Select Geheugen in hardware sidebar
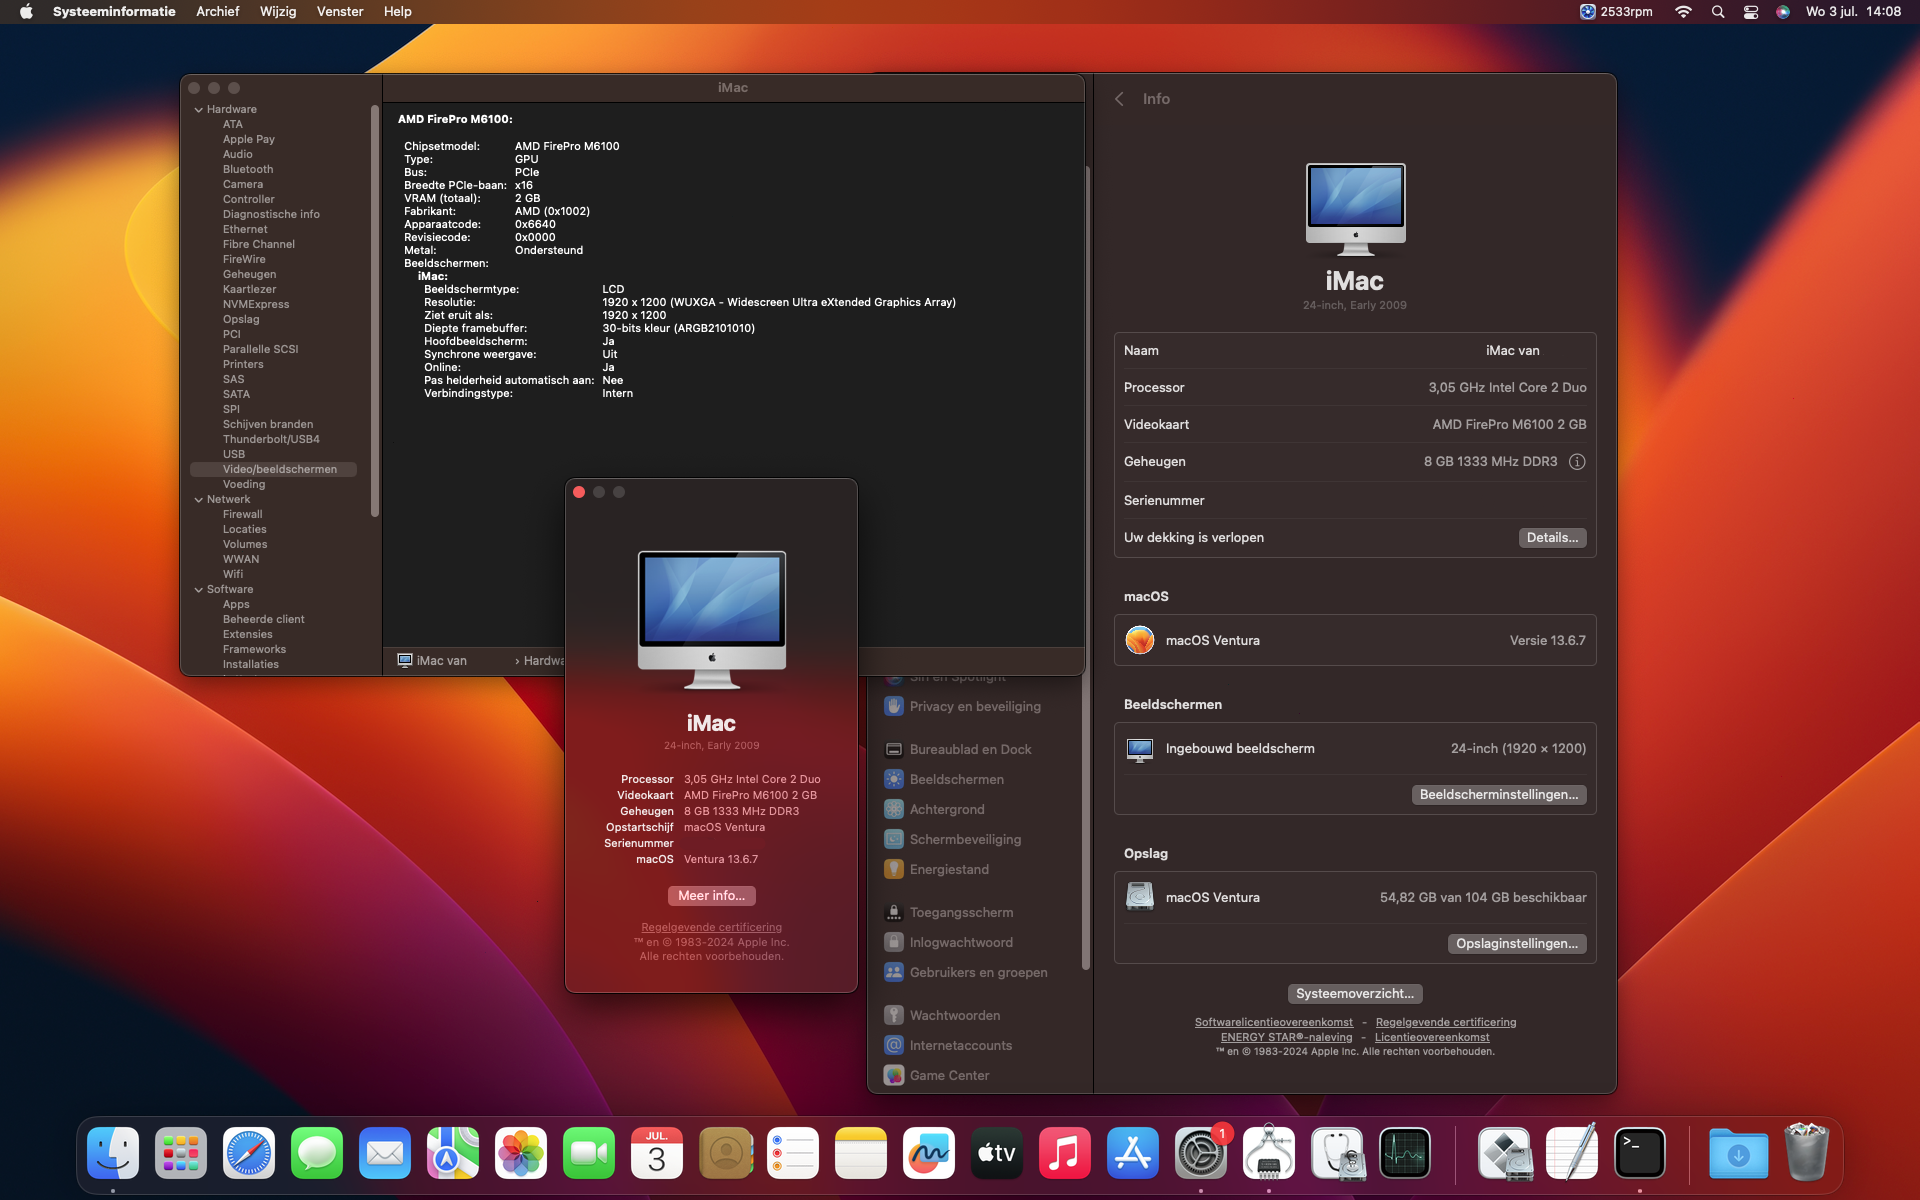 tap(249, 275)
